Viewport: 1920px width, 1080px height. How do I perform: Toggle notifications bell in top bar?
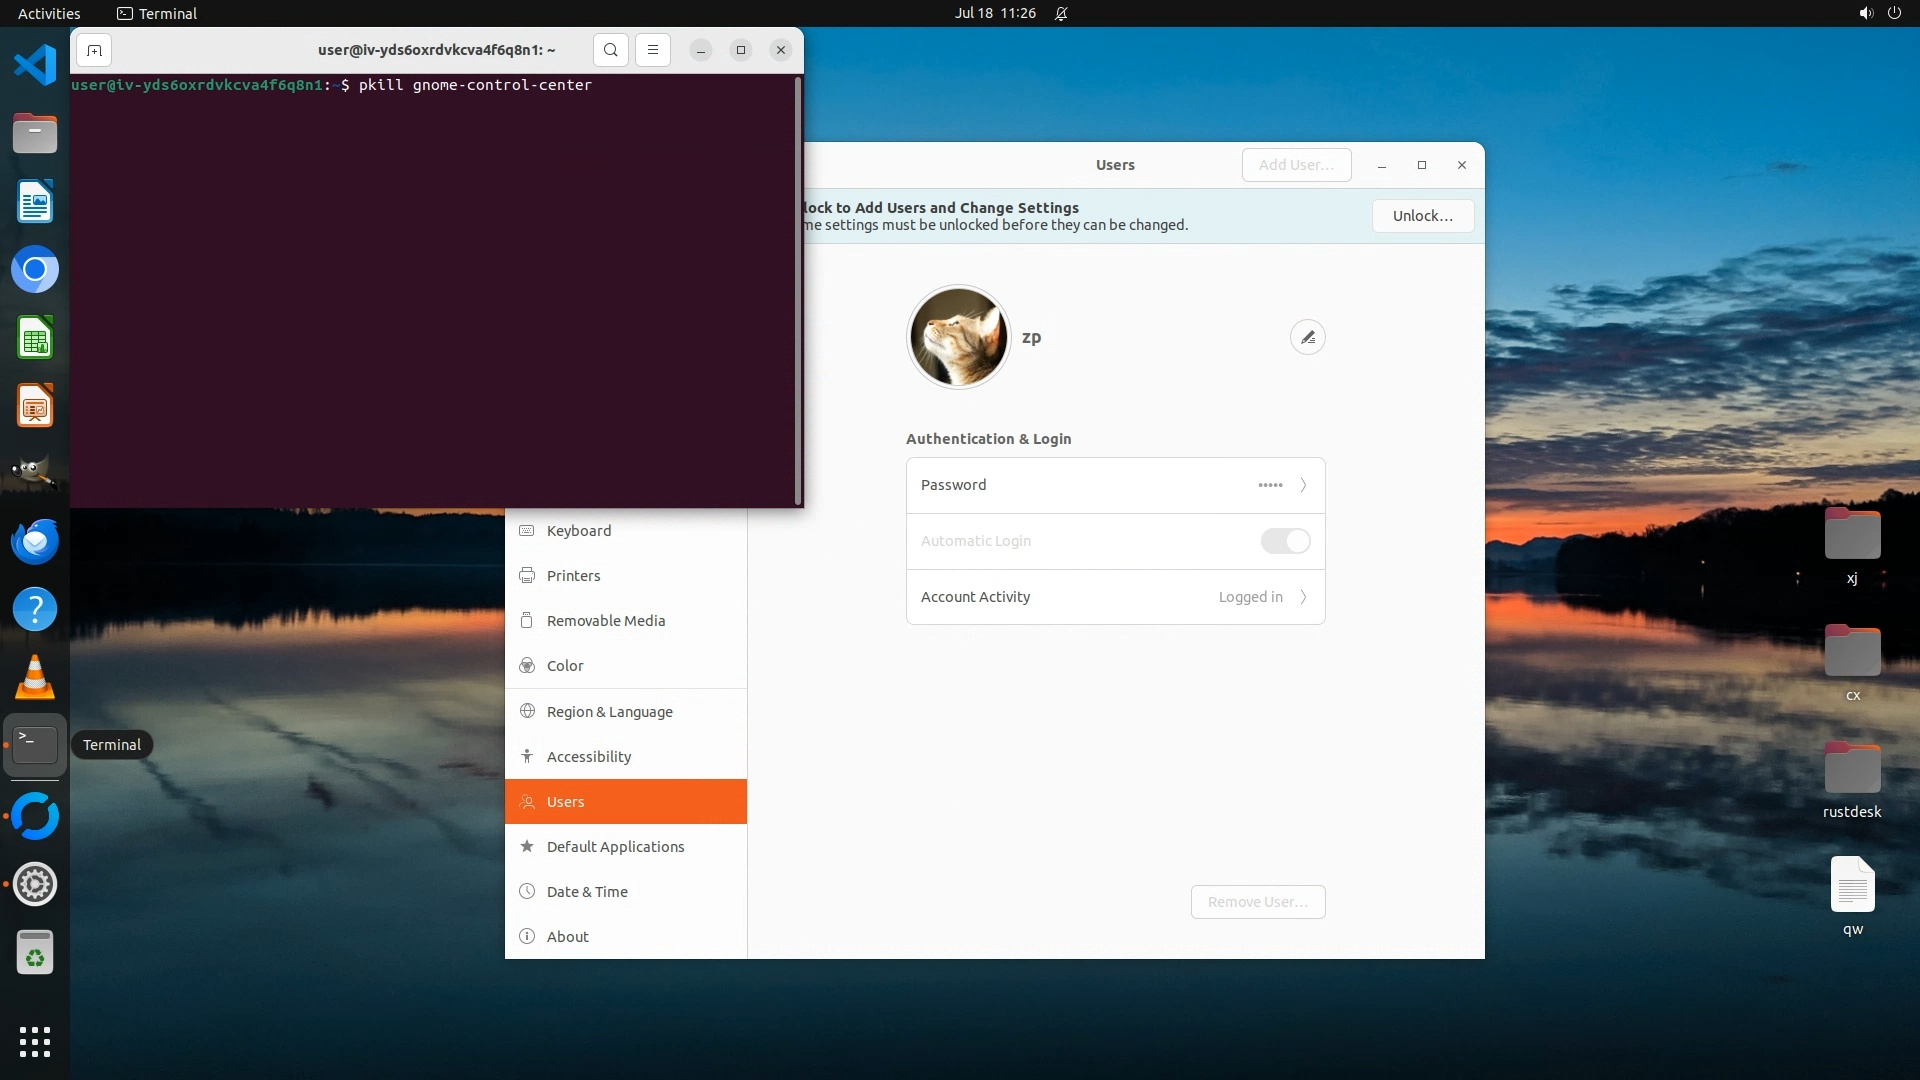1061,14
